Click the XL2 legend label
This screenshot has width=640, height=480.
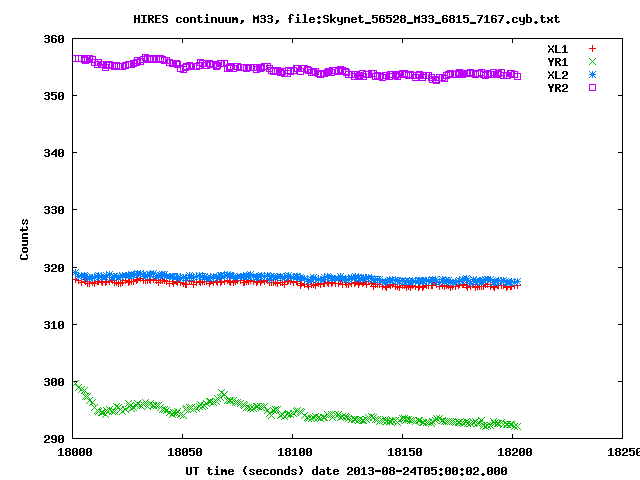(558, 75)
